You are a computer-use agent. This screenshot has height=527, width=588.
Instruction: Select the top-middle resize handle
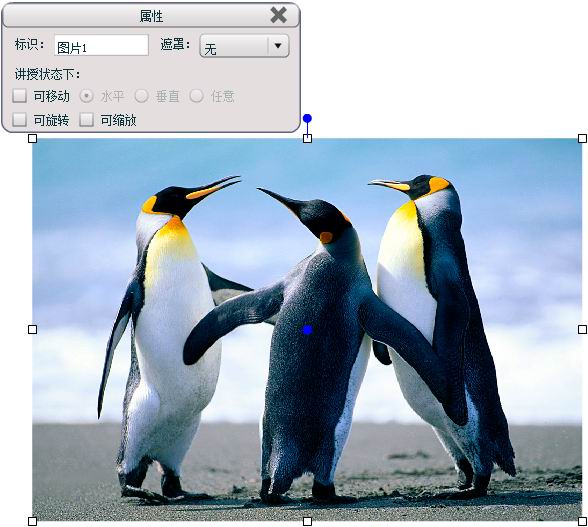[307, 139]
